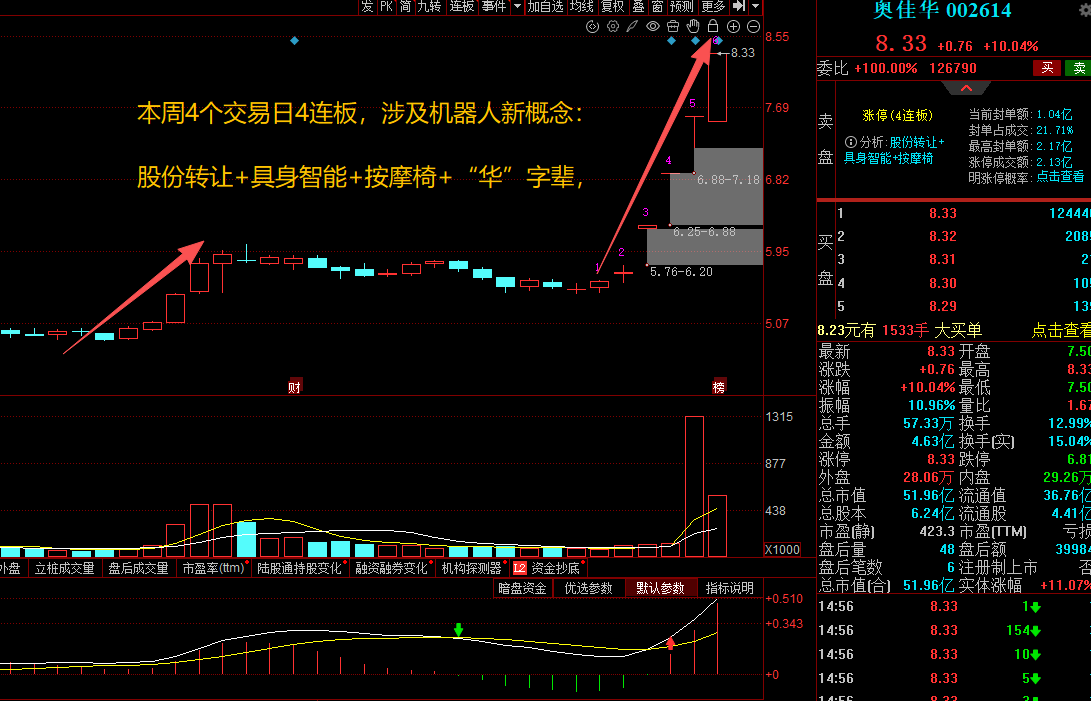
Task: Select the 九转 indicator button
Action: point(429,6)
